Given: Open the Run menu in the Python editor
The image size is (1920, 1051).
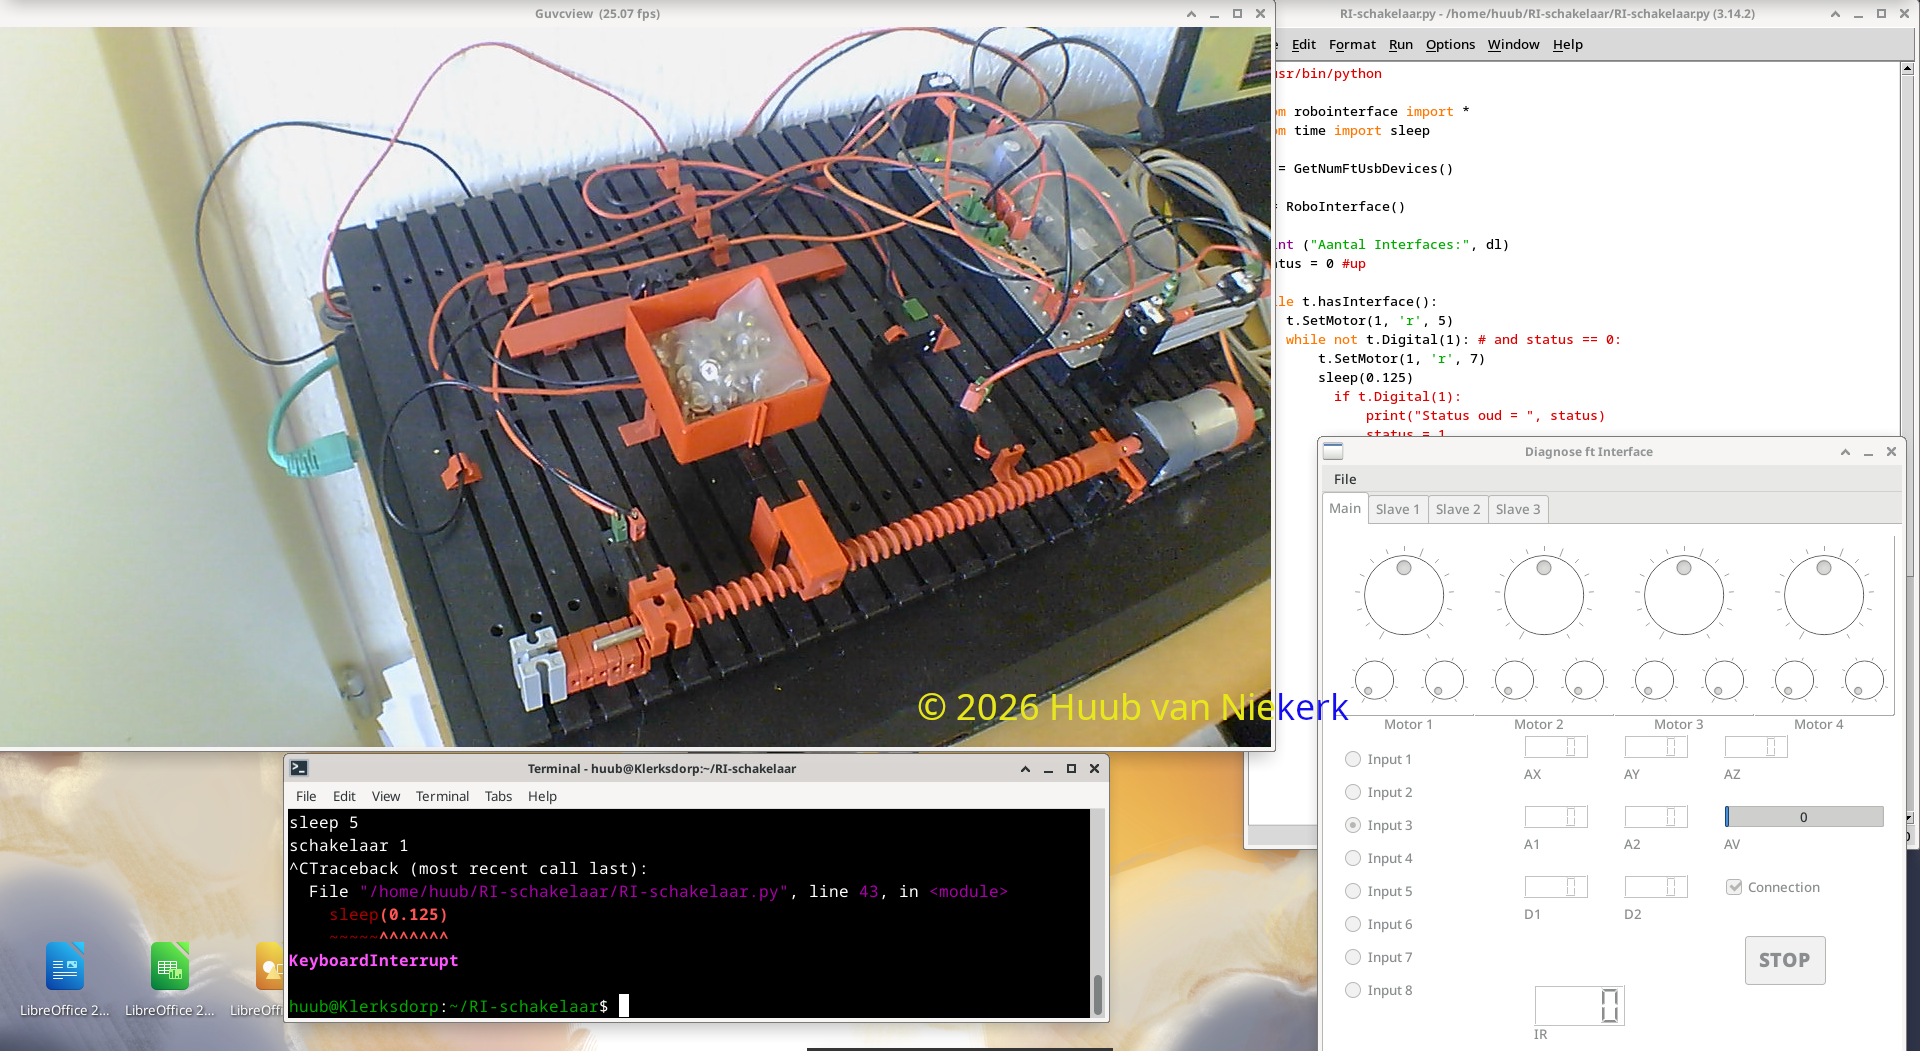Looking at the screenshot, I should click(1400, 44).
